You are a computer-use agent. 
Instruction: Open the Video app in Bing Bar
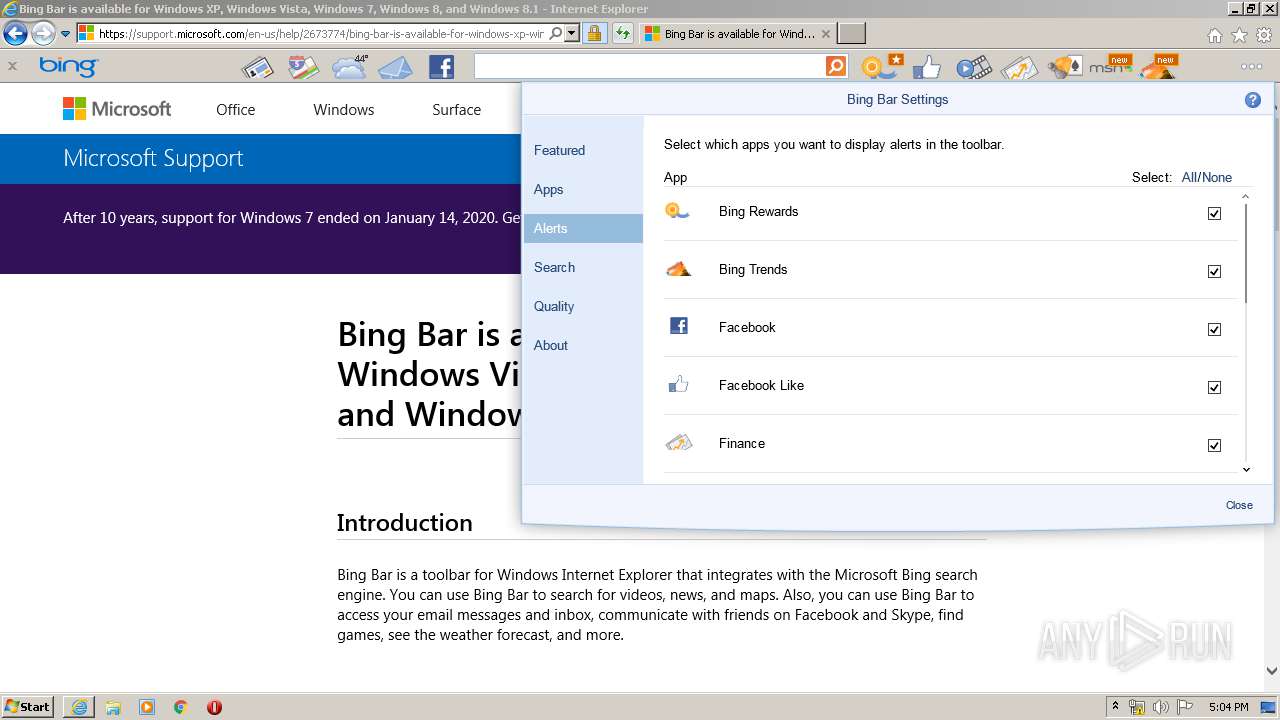(973, 68)
